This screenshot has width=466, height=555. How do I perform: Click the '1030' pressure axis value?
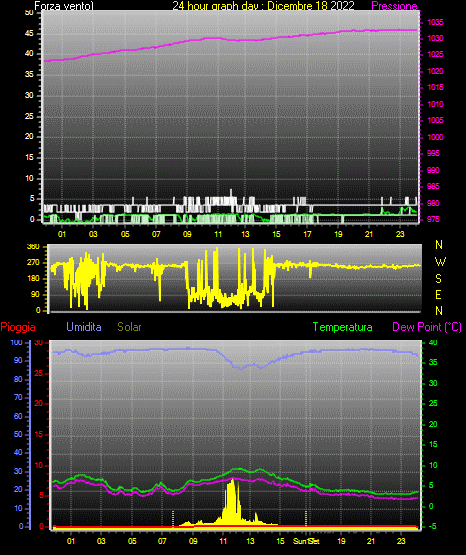(x=435, y=38)
